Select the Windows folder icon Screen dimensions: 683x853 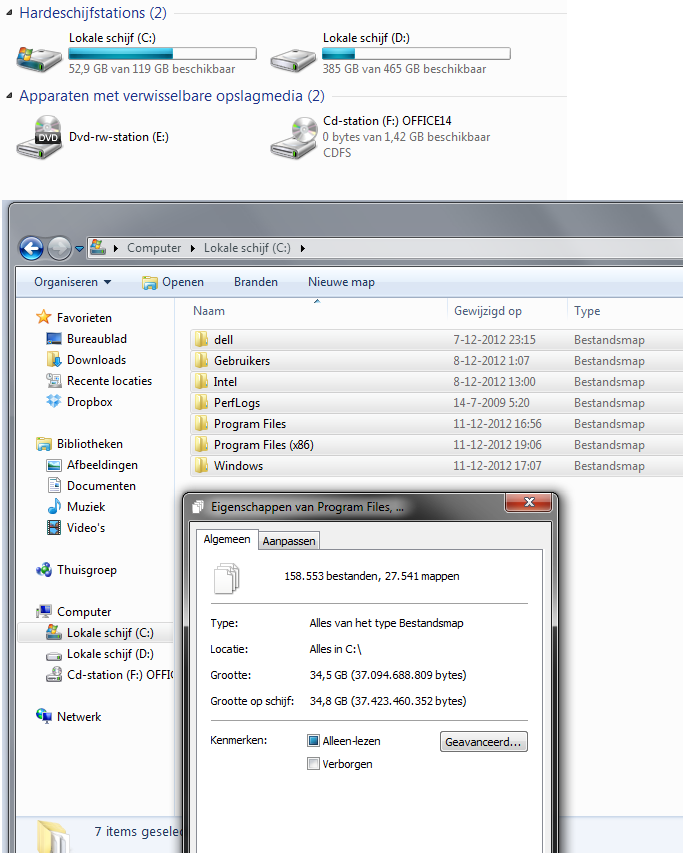click(x=201, y=465)
